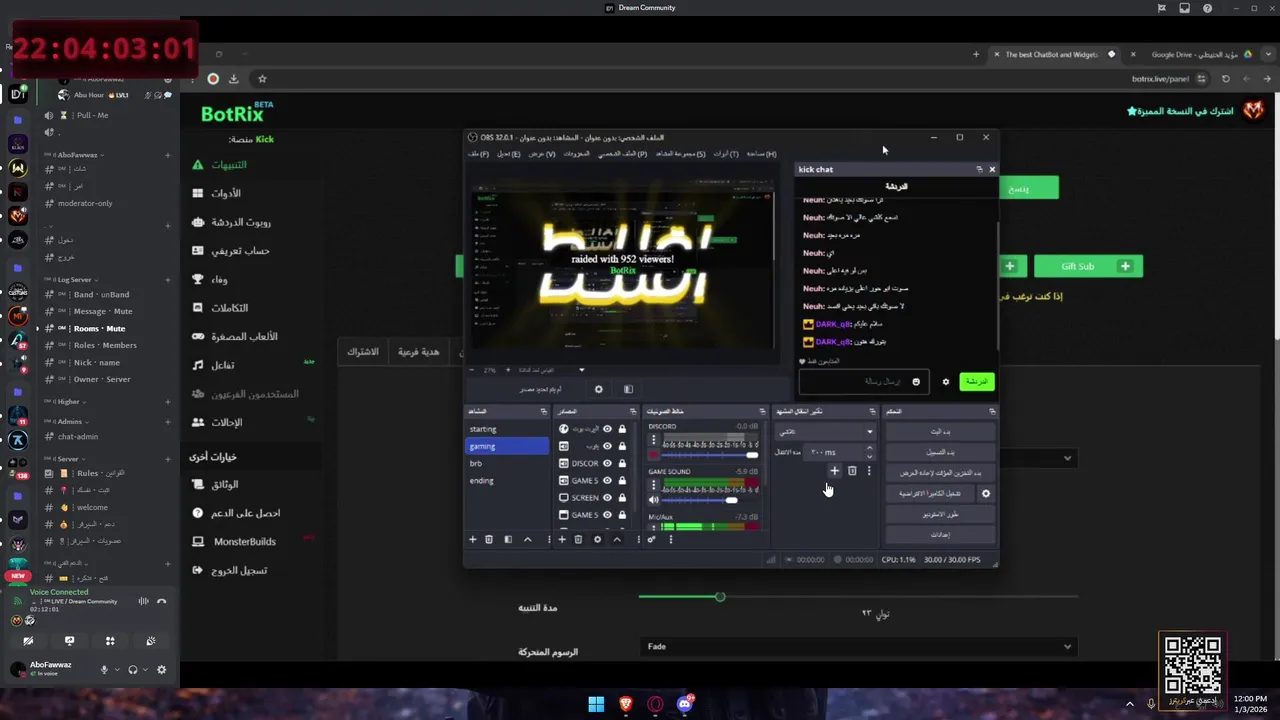
Task: Mute the GAME SOUND audio track
Action: coord(653,500)
